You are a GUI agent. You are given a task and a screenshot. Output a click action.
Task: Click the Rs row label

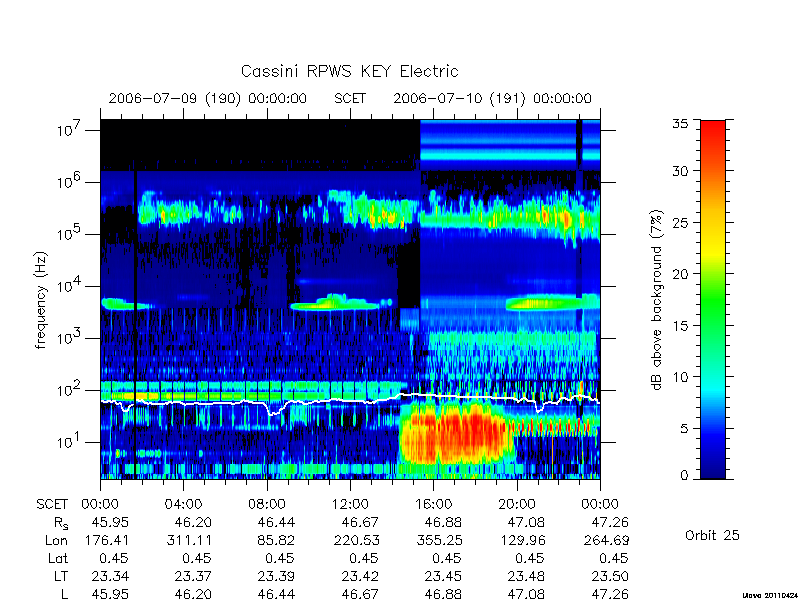60,523
